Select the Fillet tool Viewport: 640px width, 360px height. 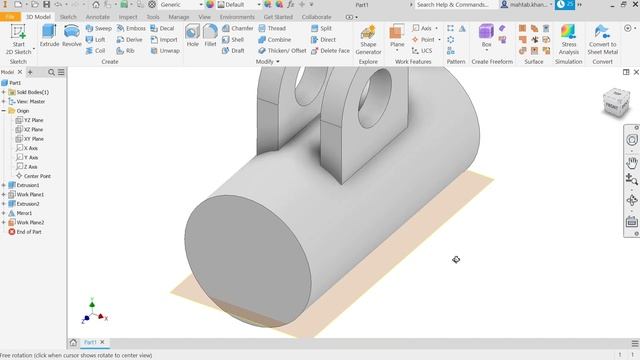pos(210,36)
